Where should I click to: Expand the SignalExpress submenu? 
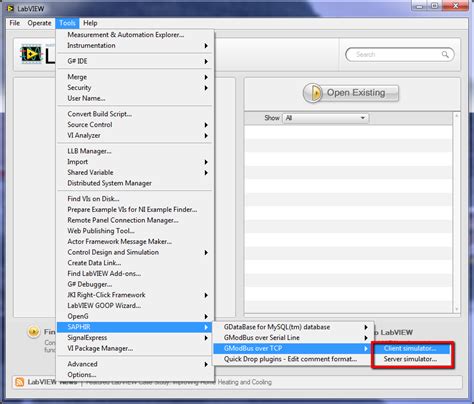135,338
